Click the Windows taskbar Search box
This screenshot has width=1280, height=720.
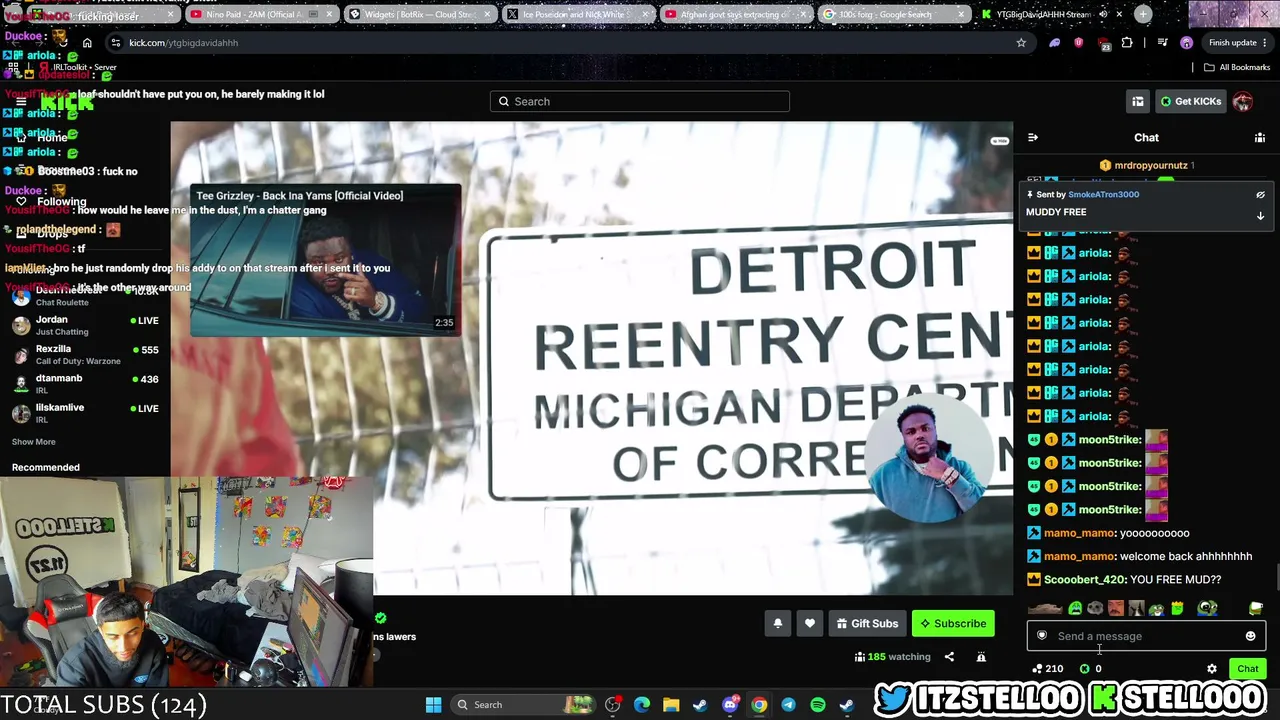(522, 705)
